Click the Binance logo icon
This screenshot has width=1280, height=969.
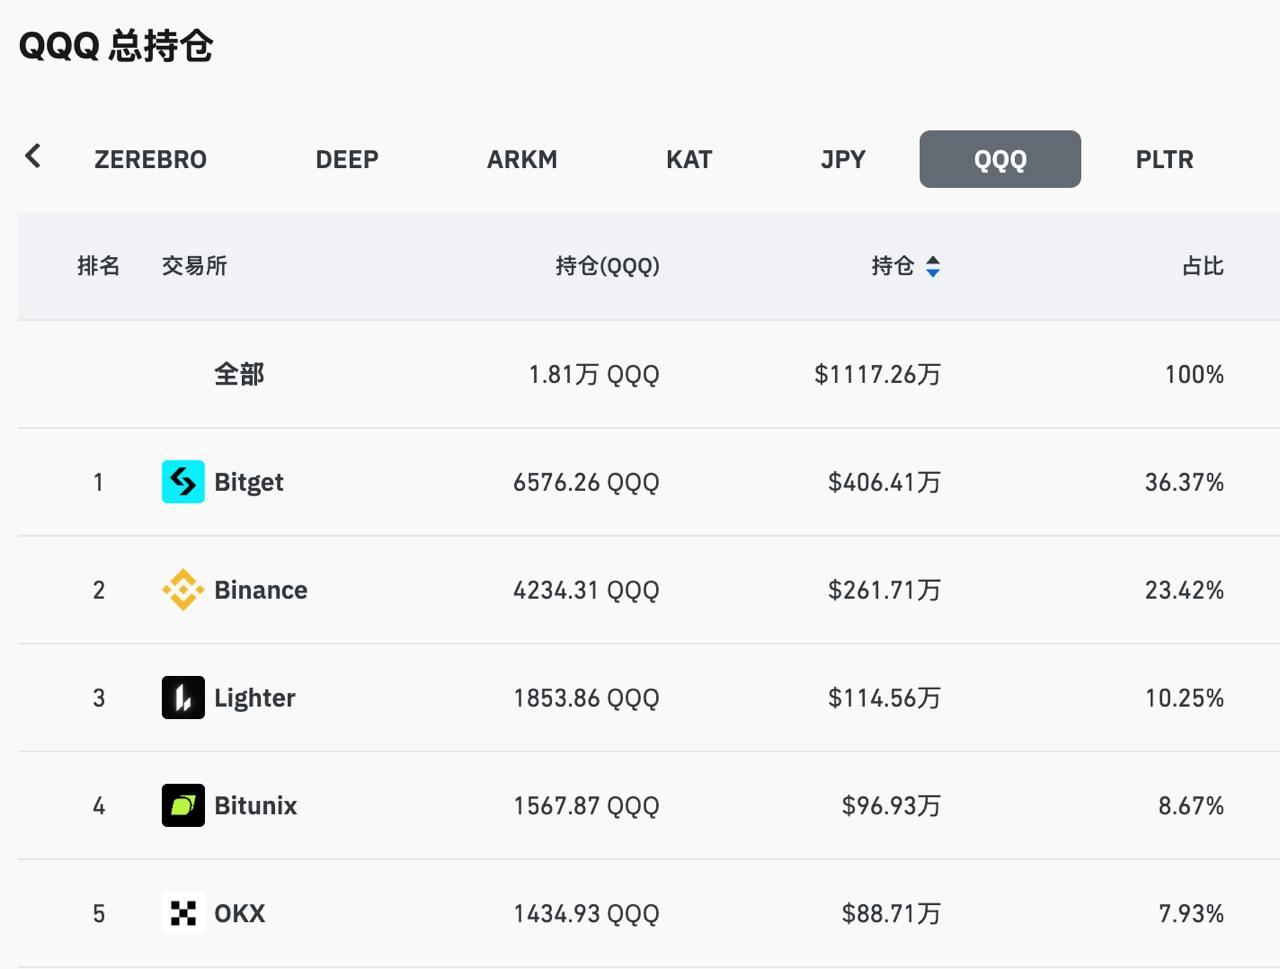(x=183, y=590)
